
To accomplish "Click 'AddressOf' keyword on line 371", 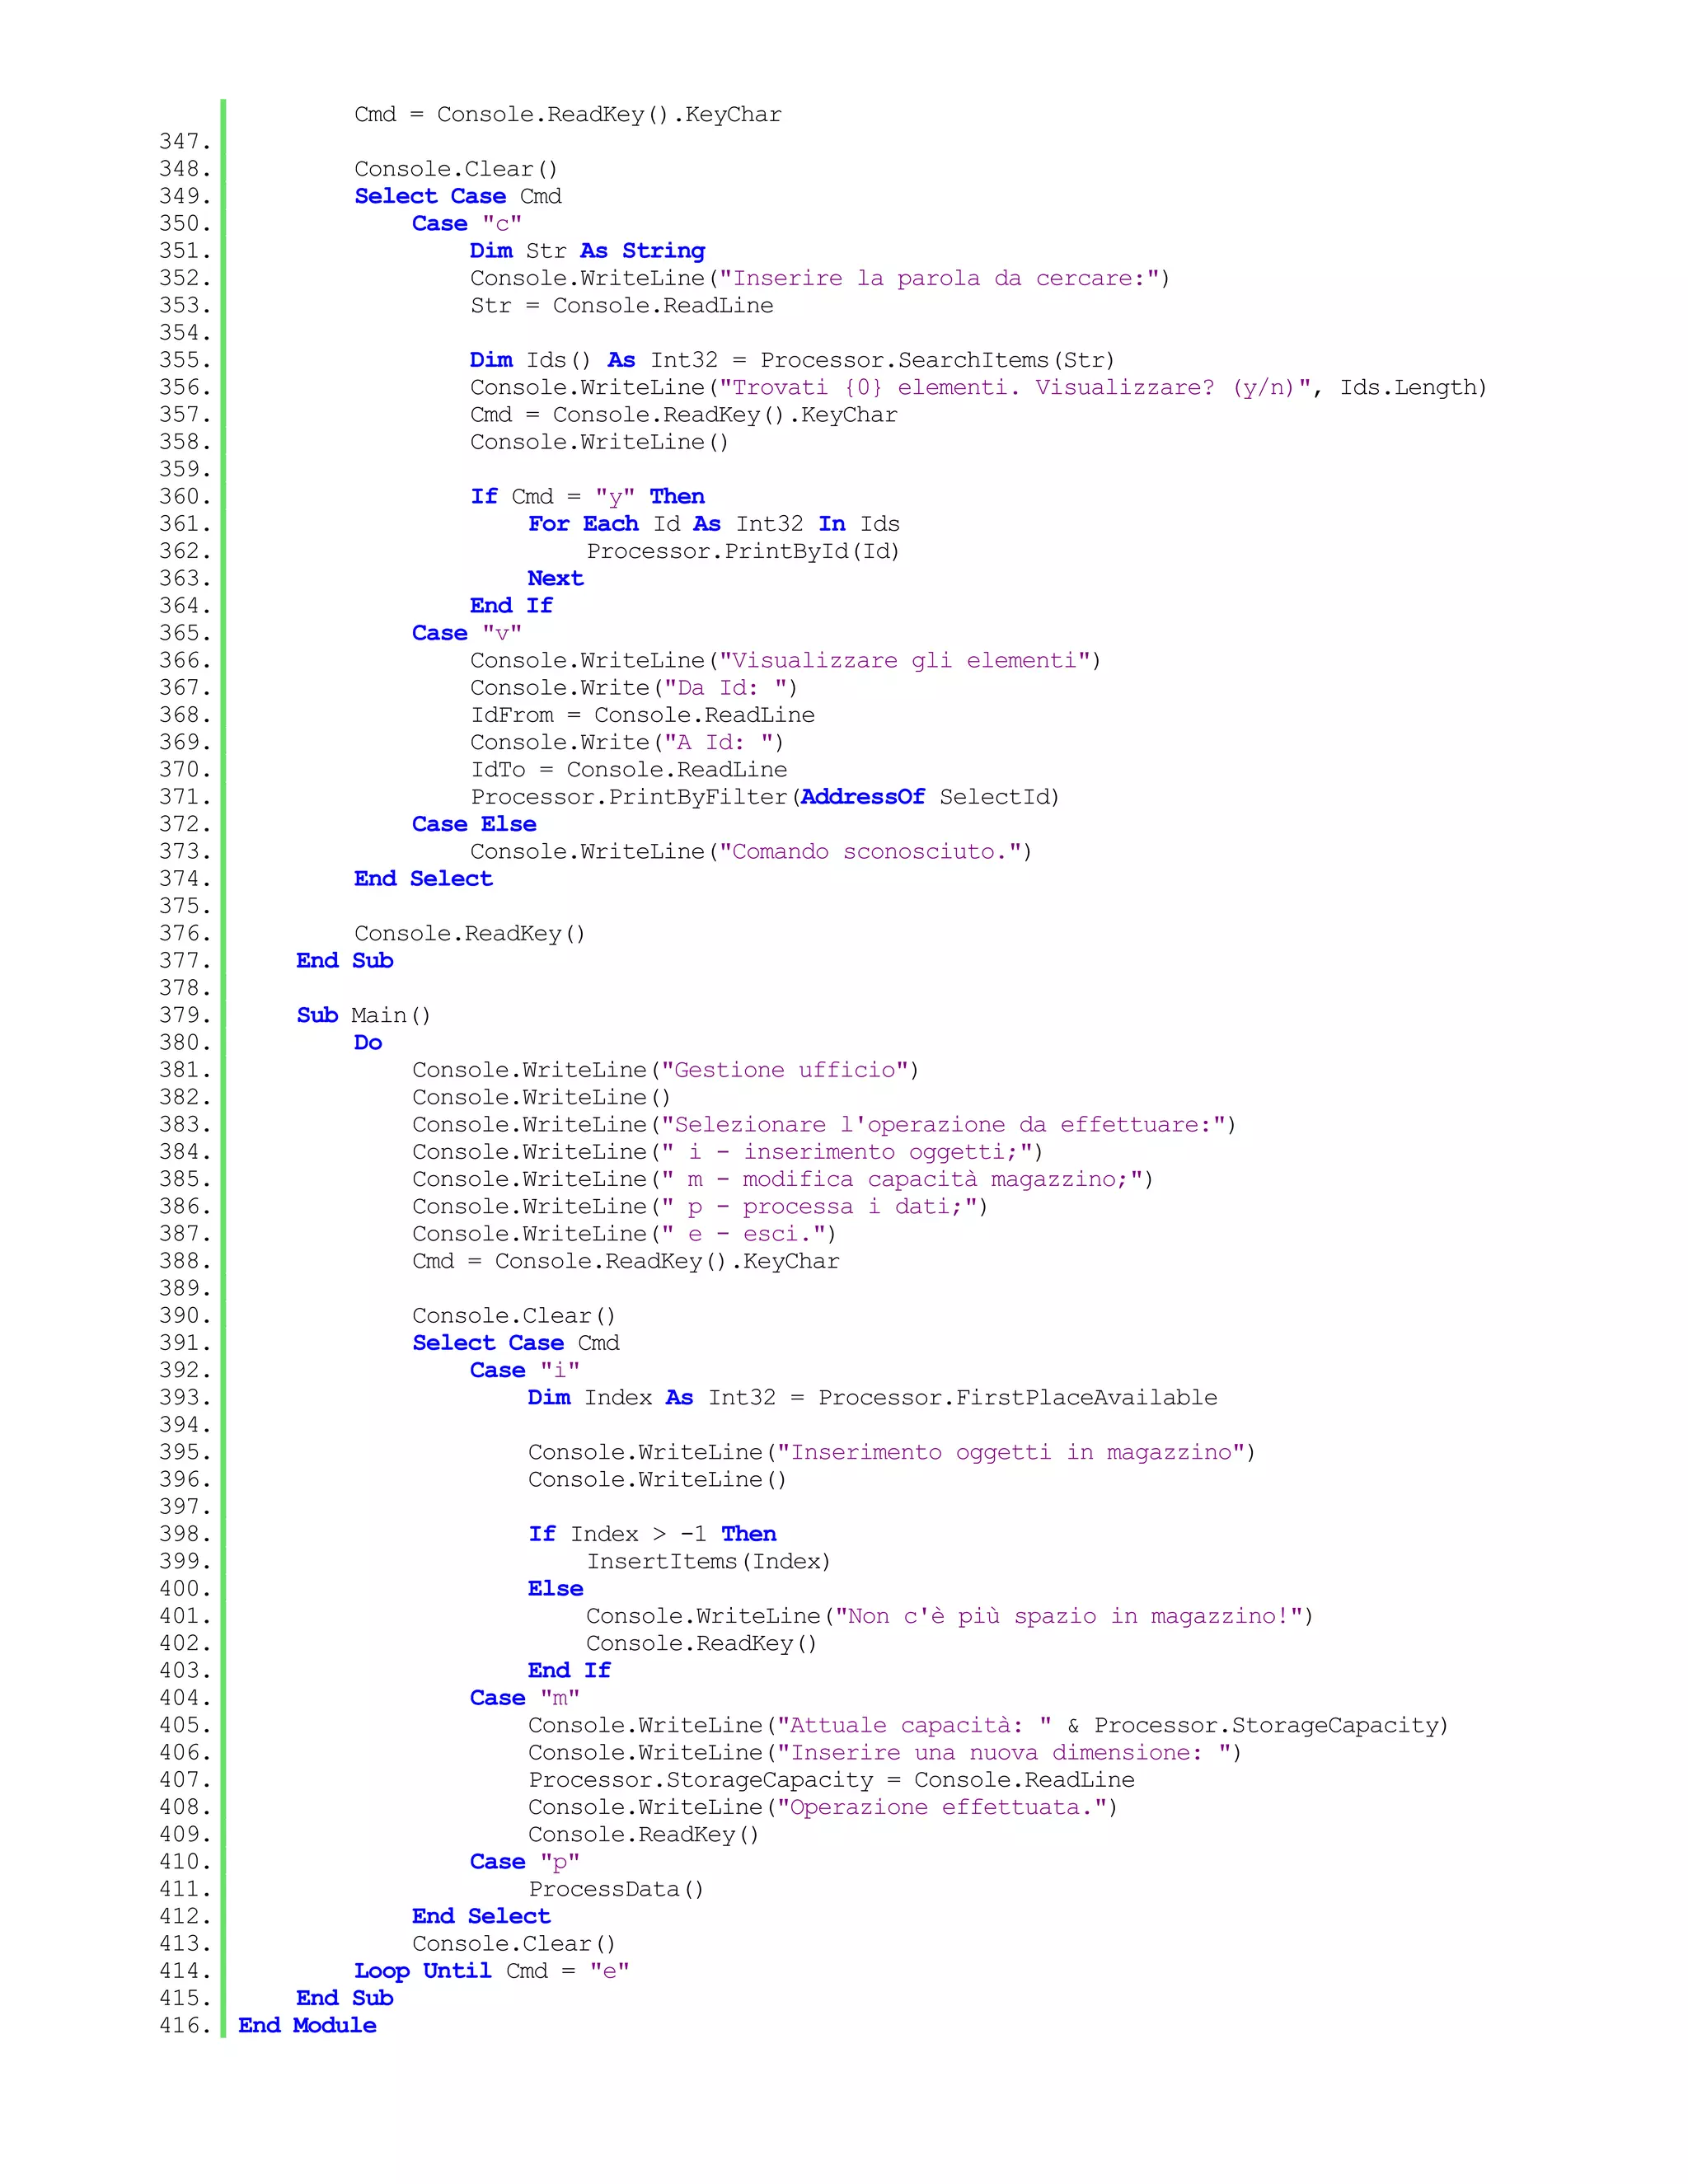I will pos(863,797).
